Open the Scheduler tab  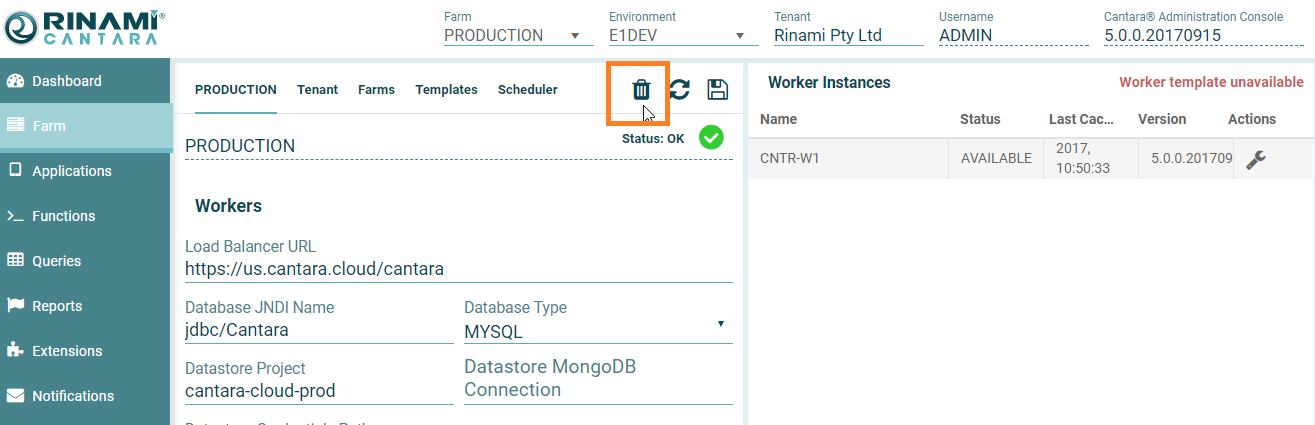[x=527, y=90]
